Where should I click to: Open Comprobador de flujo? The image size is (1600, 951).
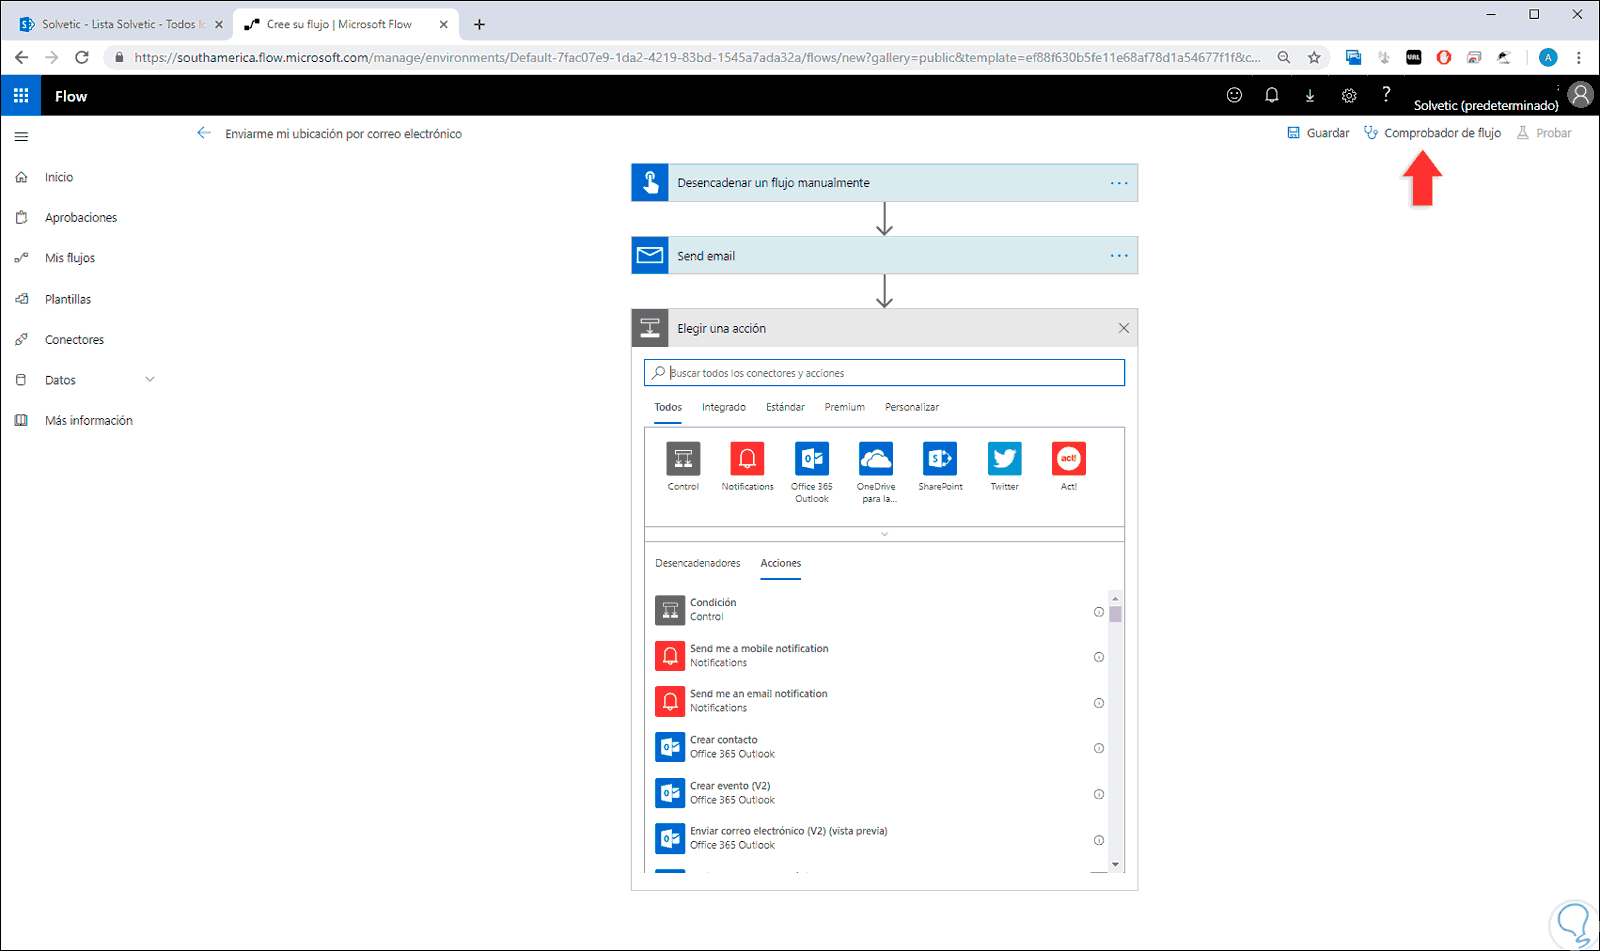tap(1432, 133)
